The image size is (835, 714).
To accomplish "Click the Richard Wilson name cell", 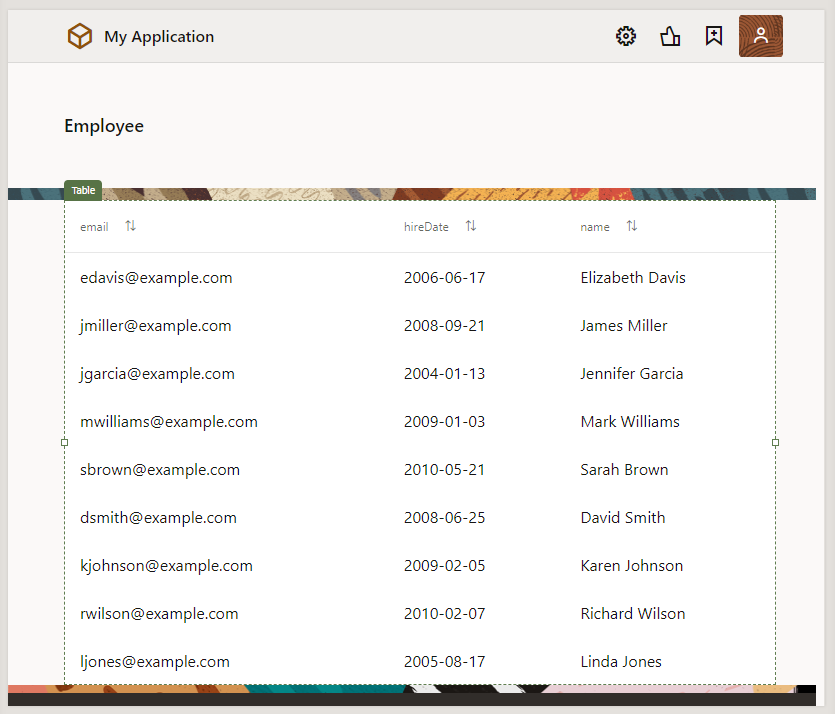I will point(632,614).
